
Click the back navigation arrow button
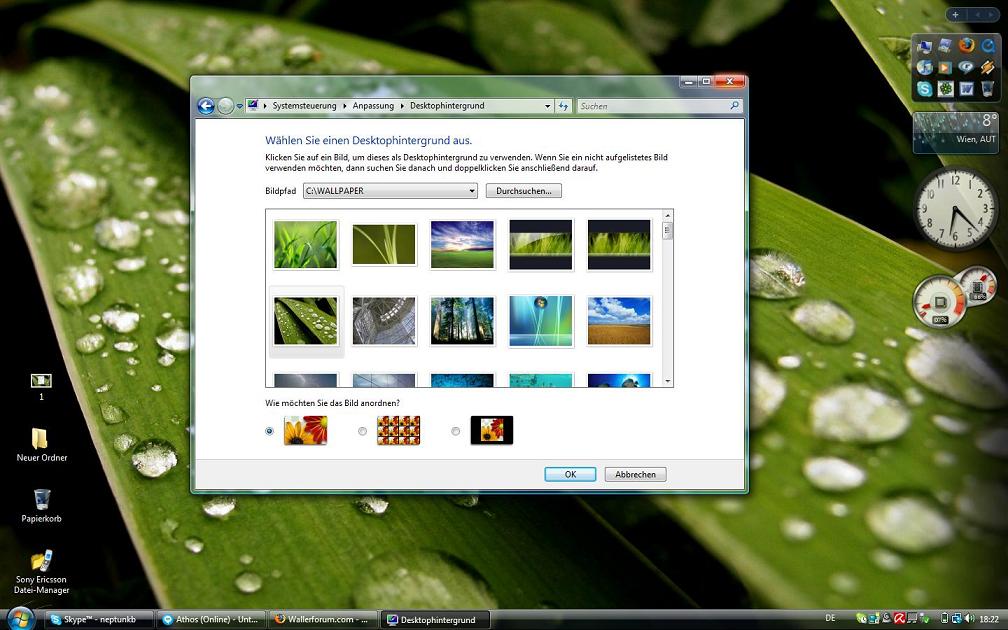(206, 106)
